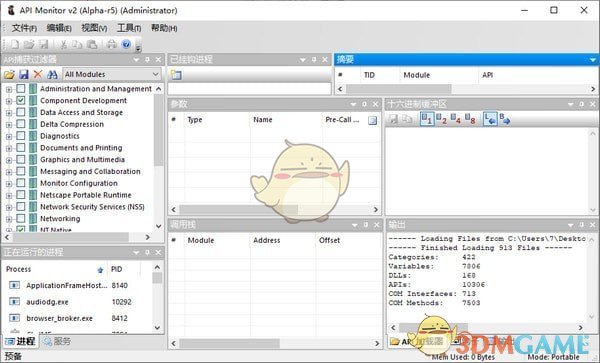Click the Paste clipboard toolbar icon

[92, 44]
